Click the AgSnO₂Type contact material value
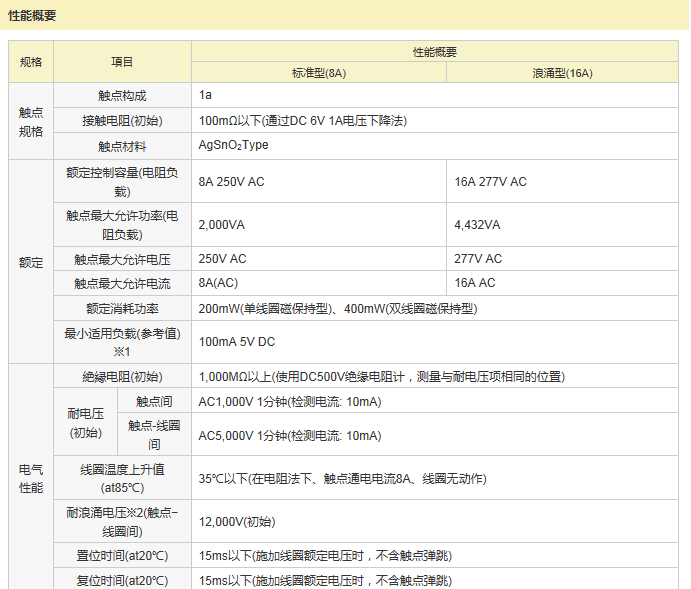The height and width of the screenshot is (589, 691). [233, 145]
